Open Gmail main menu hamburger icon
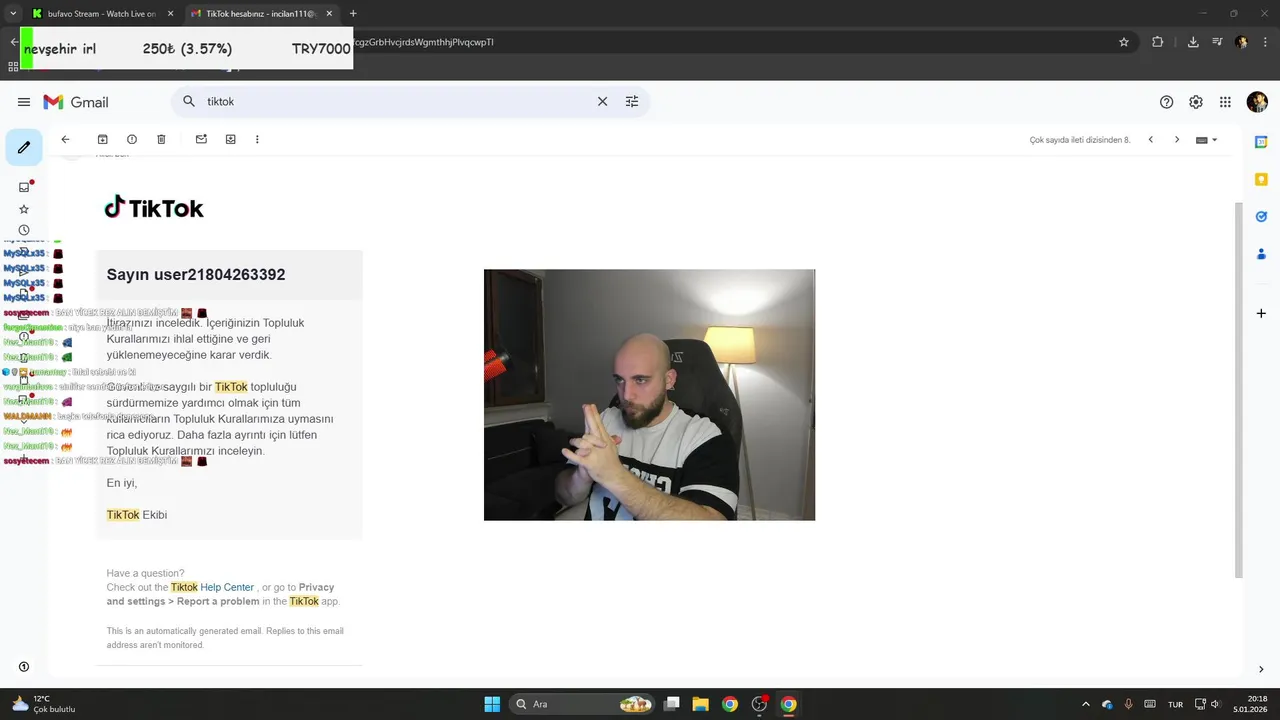The height and width of the screenshot is (720, 1280). (24, 102)
